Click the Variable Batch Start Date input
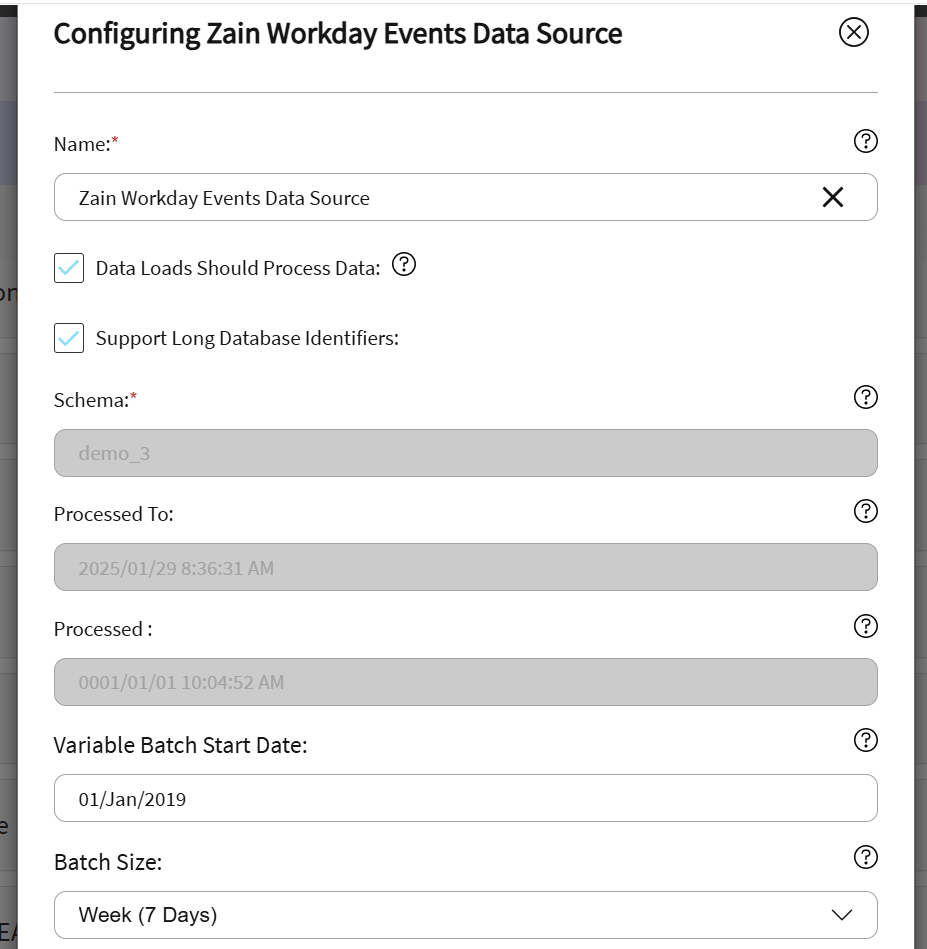This screenshot has height=949, width=927. tap(465, 799)
